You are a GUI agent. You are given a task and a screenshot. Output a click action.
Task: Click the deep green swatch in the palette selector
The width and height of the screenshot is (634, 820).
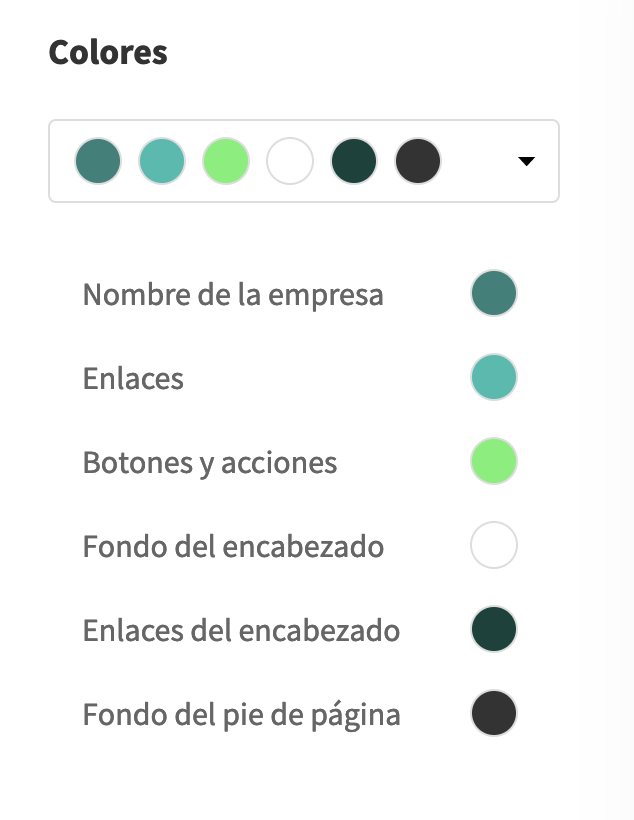click(354, 161)
